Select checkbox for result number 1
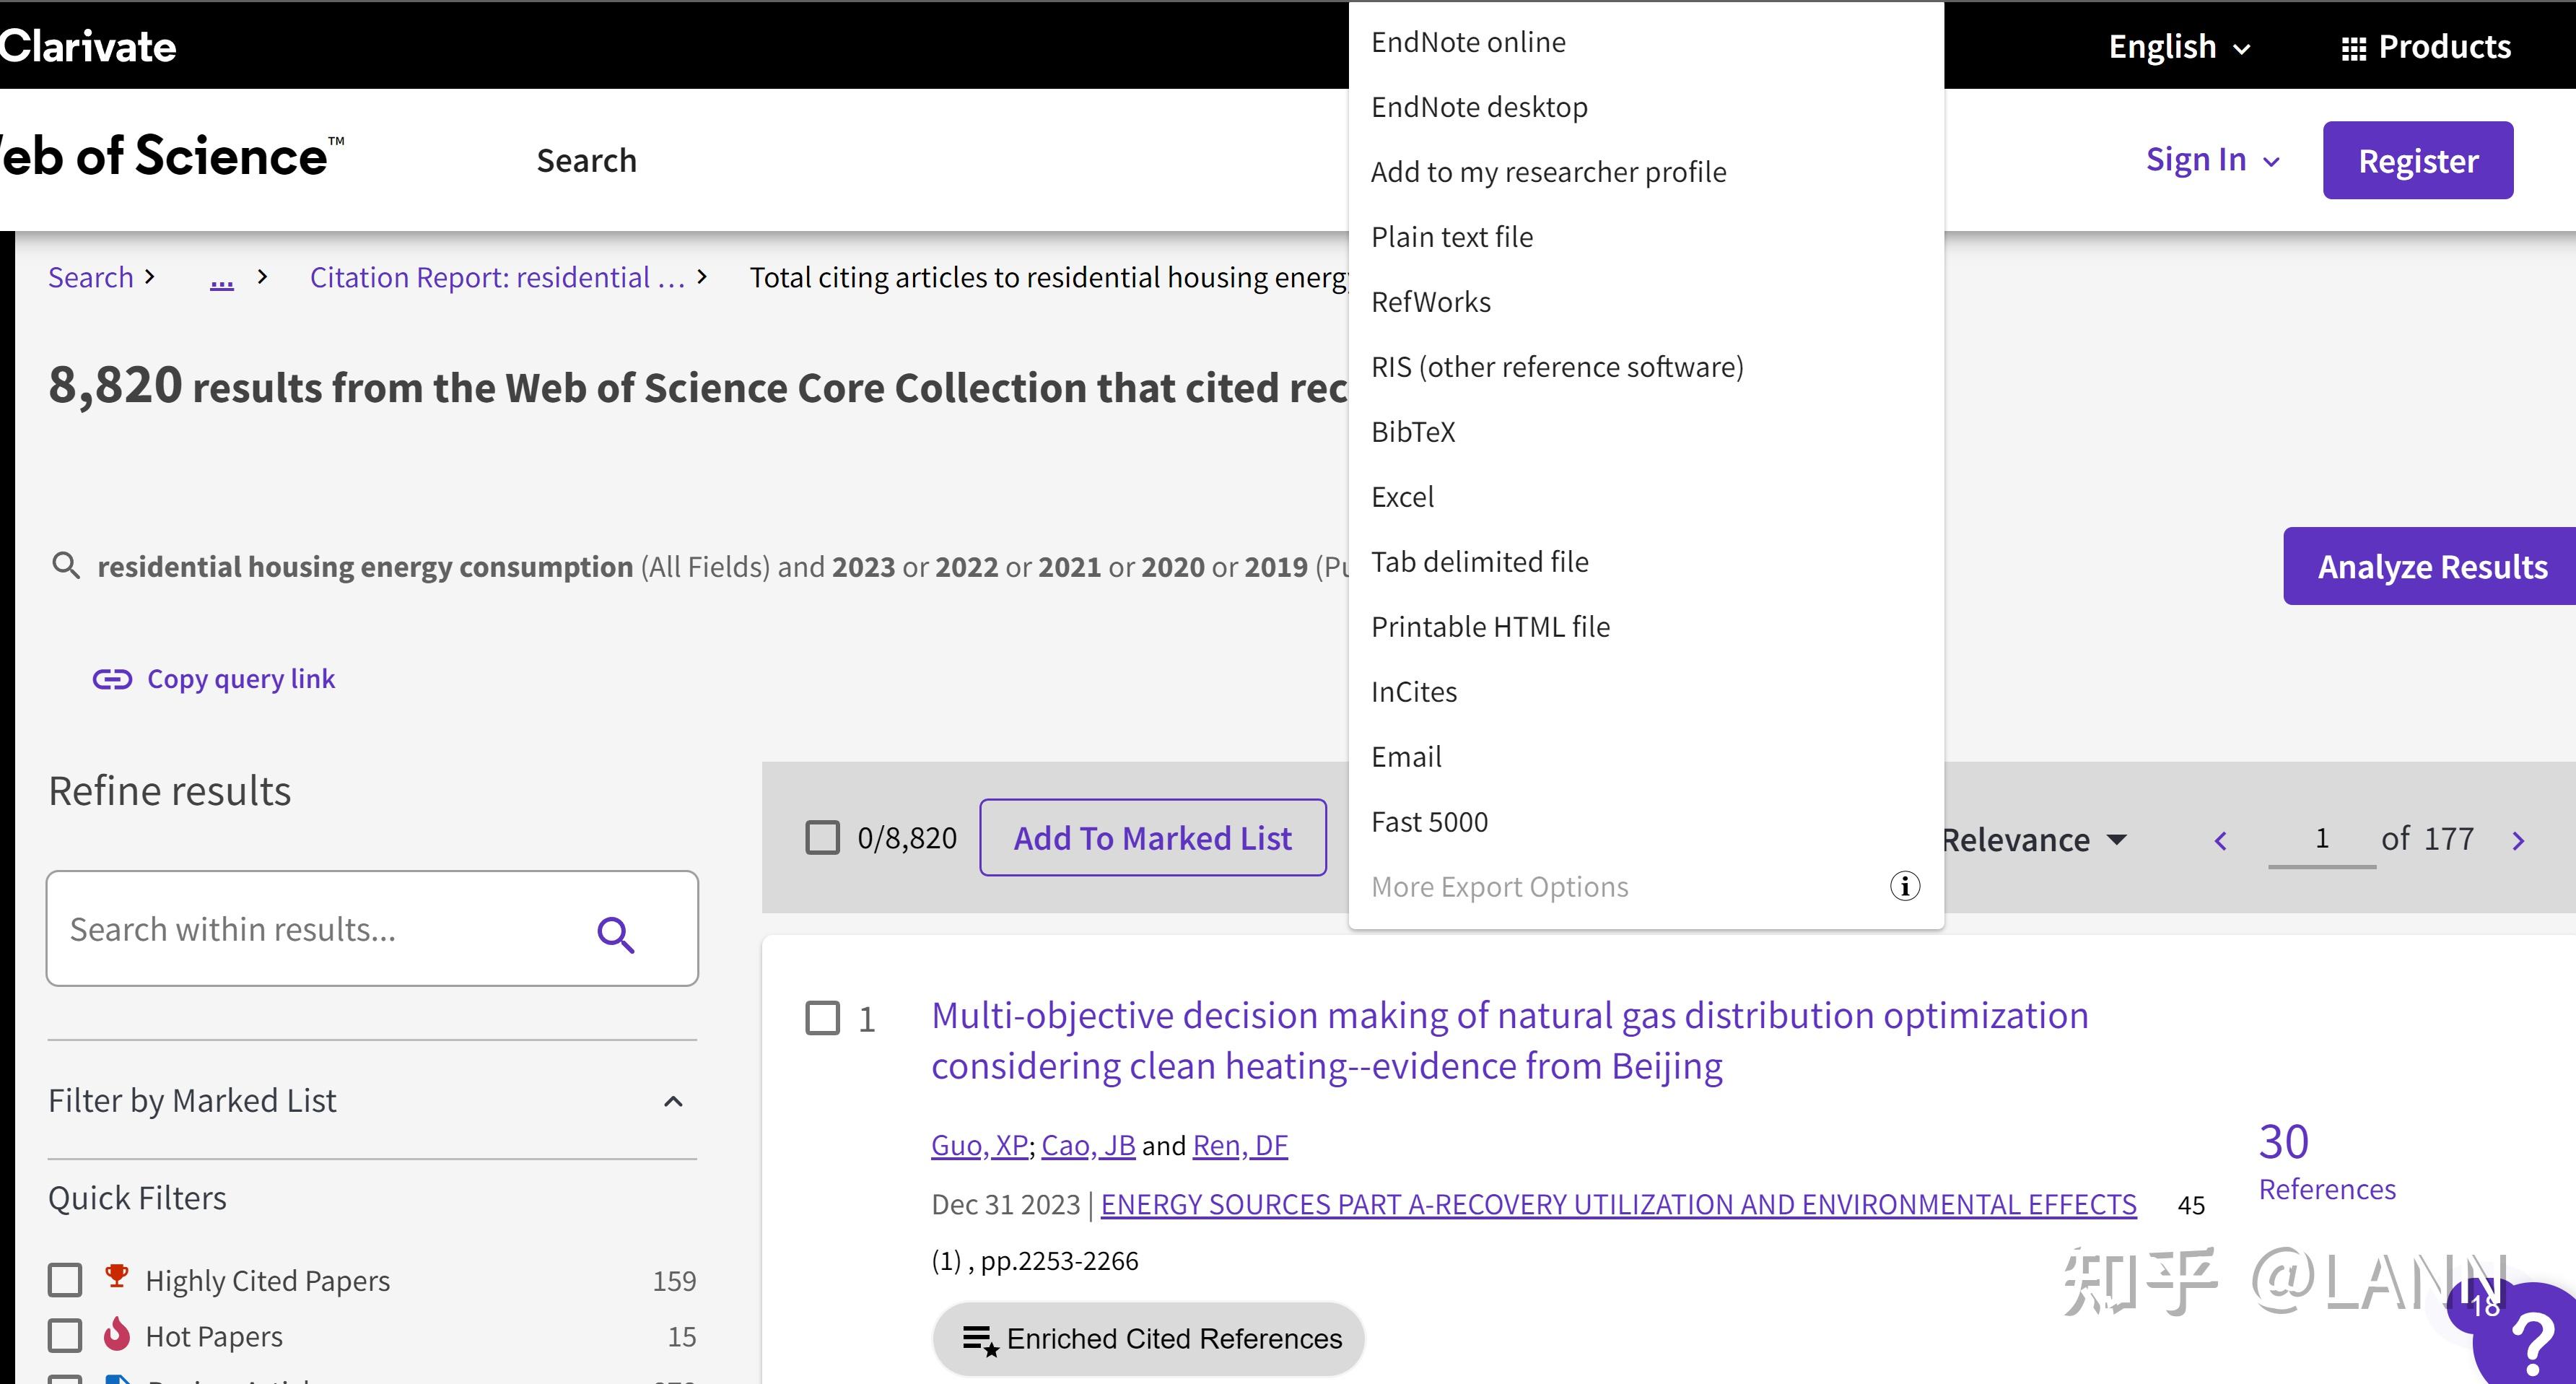 [x=822, y=1018]
